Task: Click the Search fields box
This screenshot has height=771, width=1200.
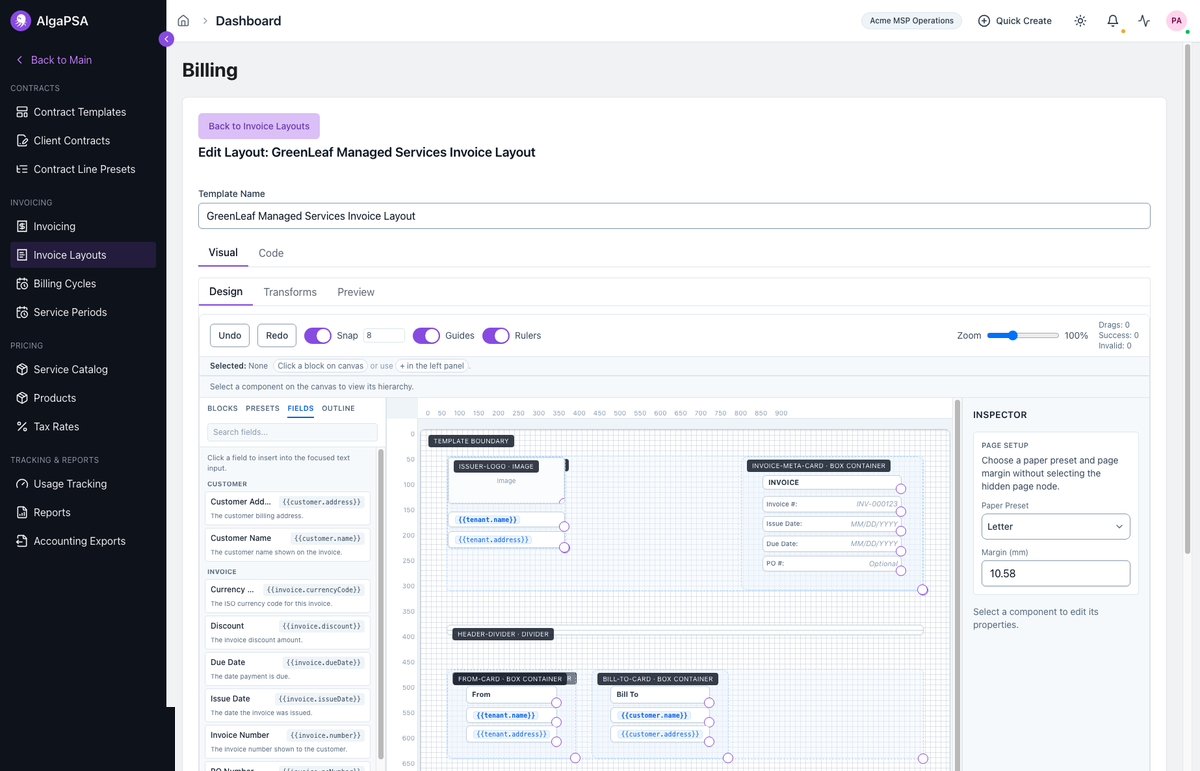Action: point(292,432)
